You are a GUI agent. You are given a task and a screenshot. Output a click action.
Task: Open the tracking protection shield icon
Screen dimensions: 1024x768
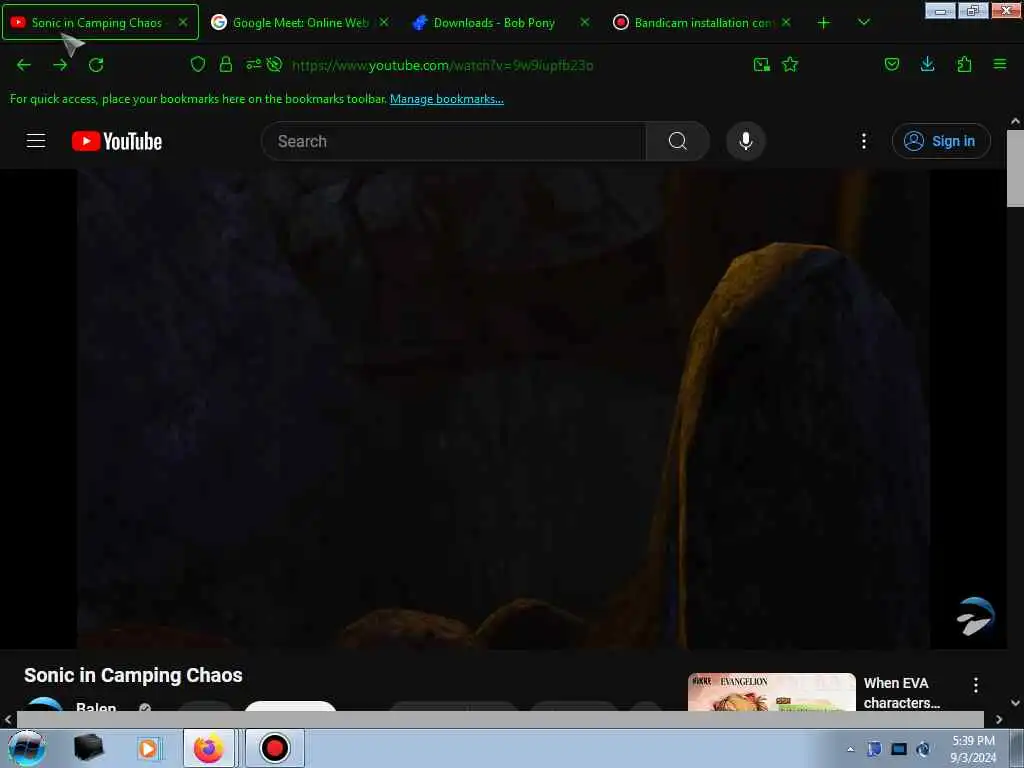[198, 64]
